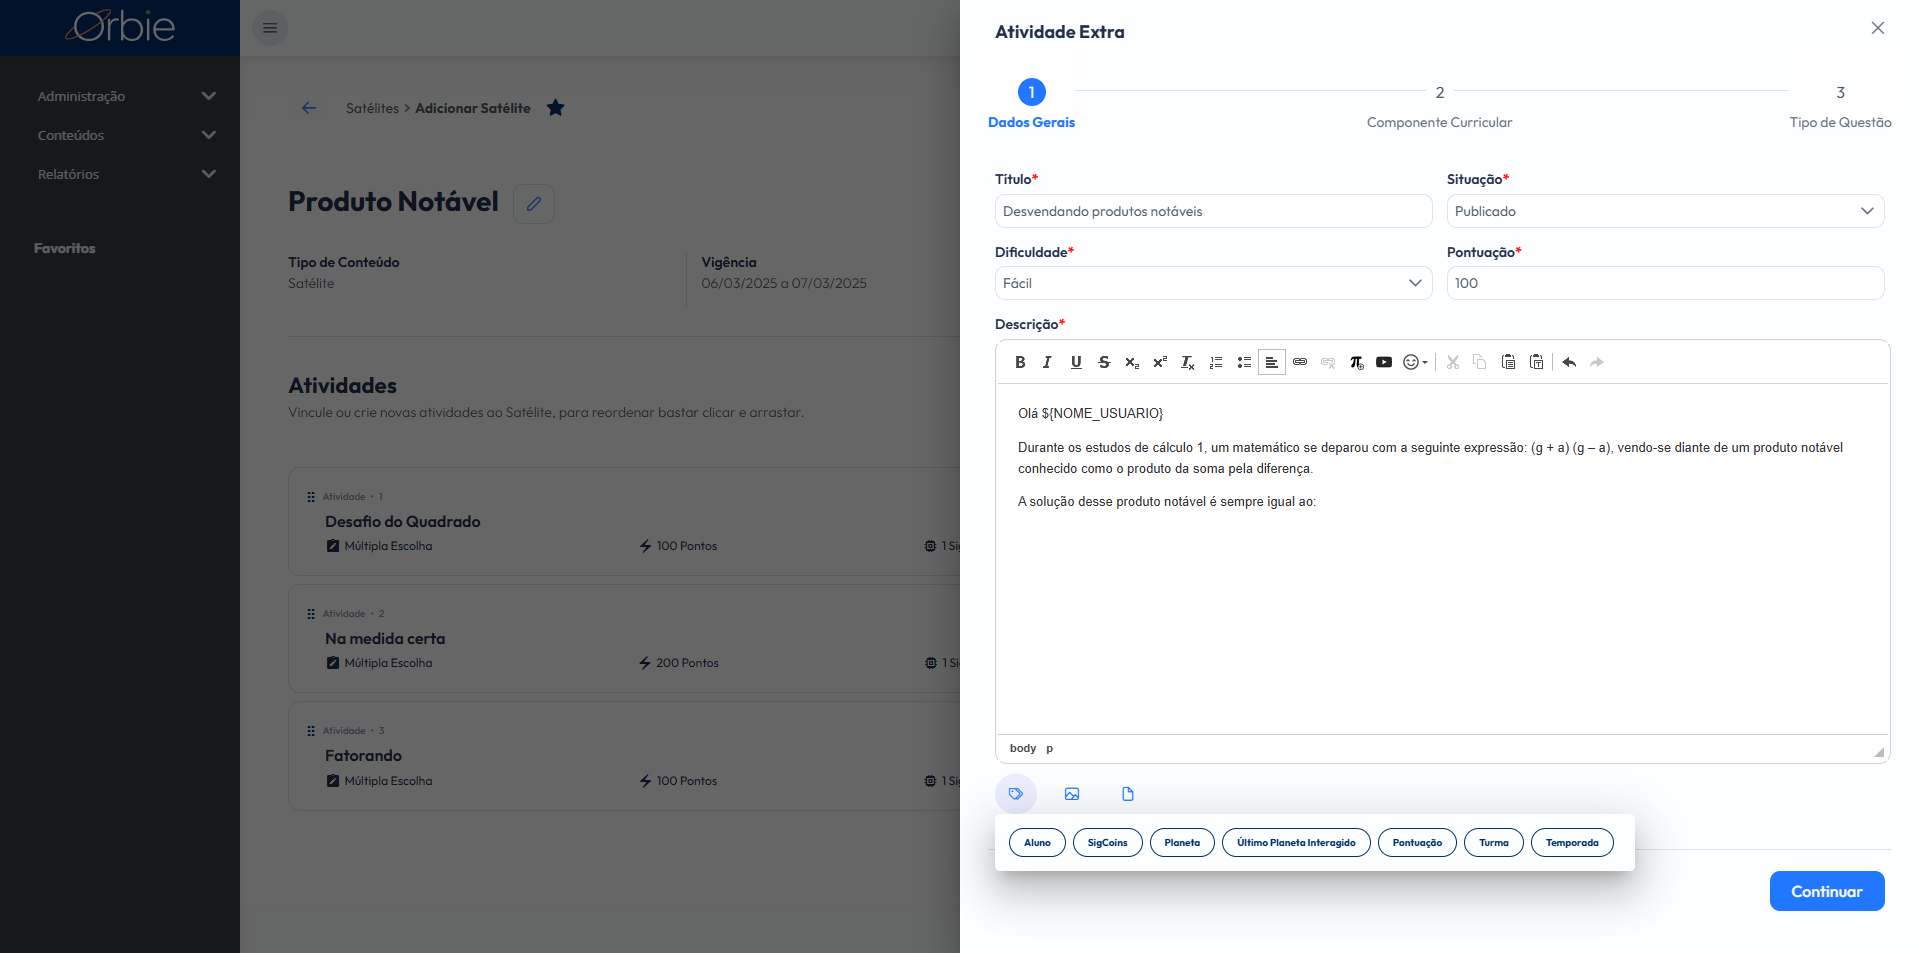Open the math formula (pi) tool

pyautogui.click(x=1356, y=362)
